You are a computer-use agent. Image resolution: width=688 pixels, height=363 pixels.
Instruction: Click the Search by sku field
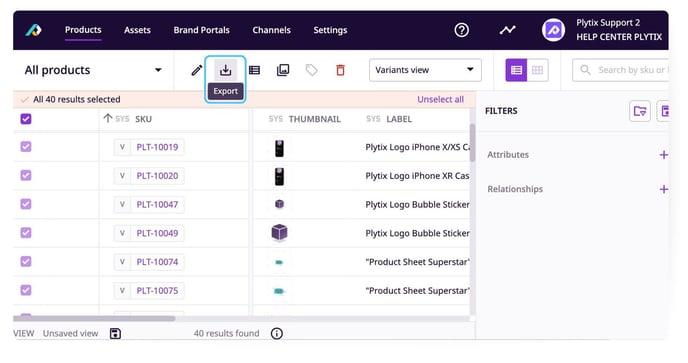click(620, 70)
